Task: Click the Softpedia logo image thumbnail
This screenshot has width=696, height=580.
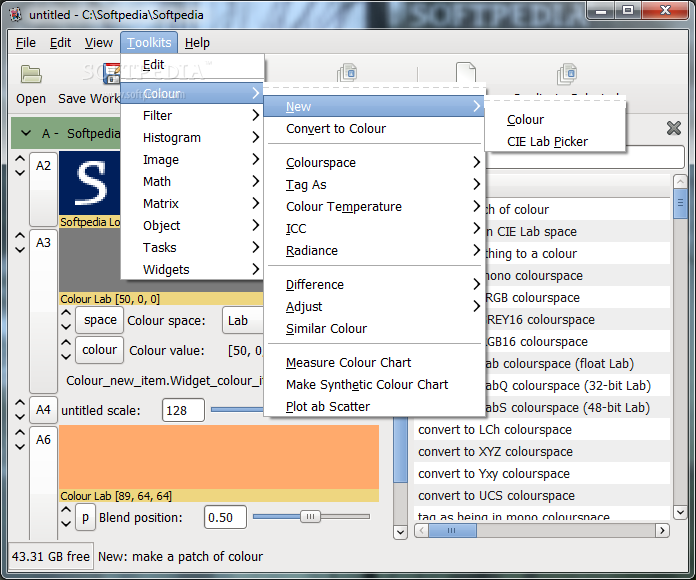Action: (x=90, y=185)
